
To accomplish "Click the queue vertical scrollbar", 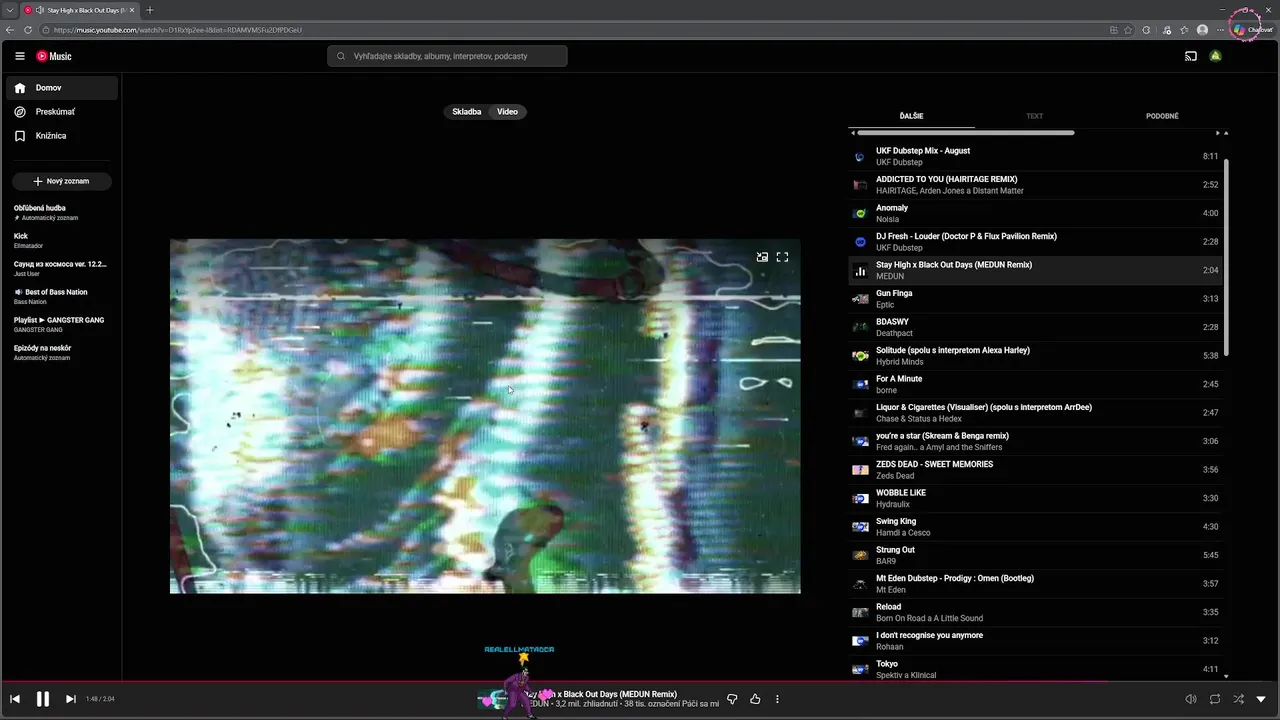I will tap(1226, 256).
